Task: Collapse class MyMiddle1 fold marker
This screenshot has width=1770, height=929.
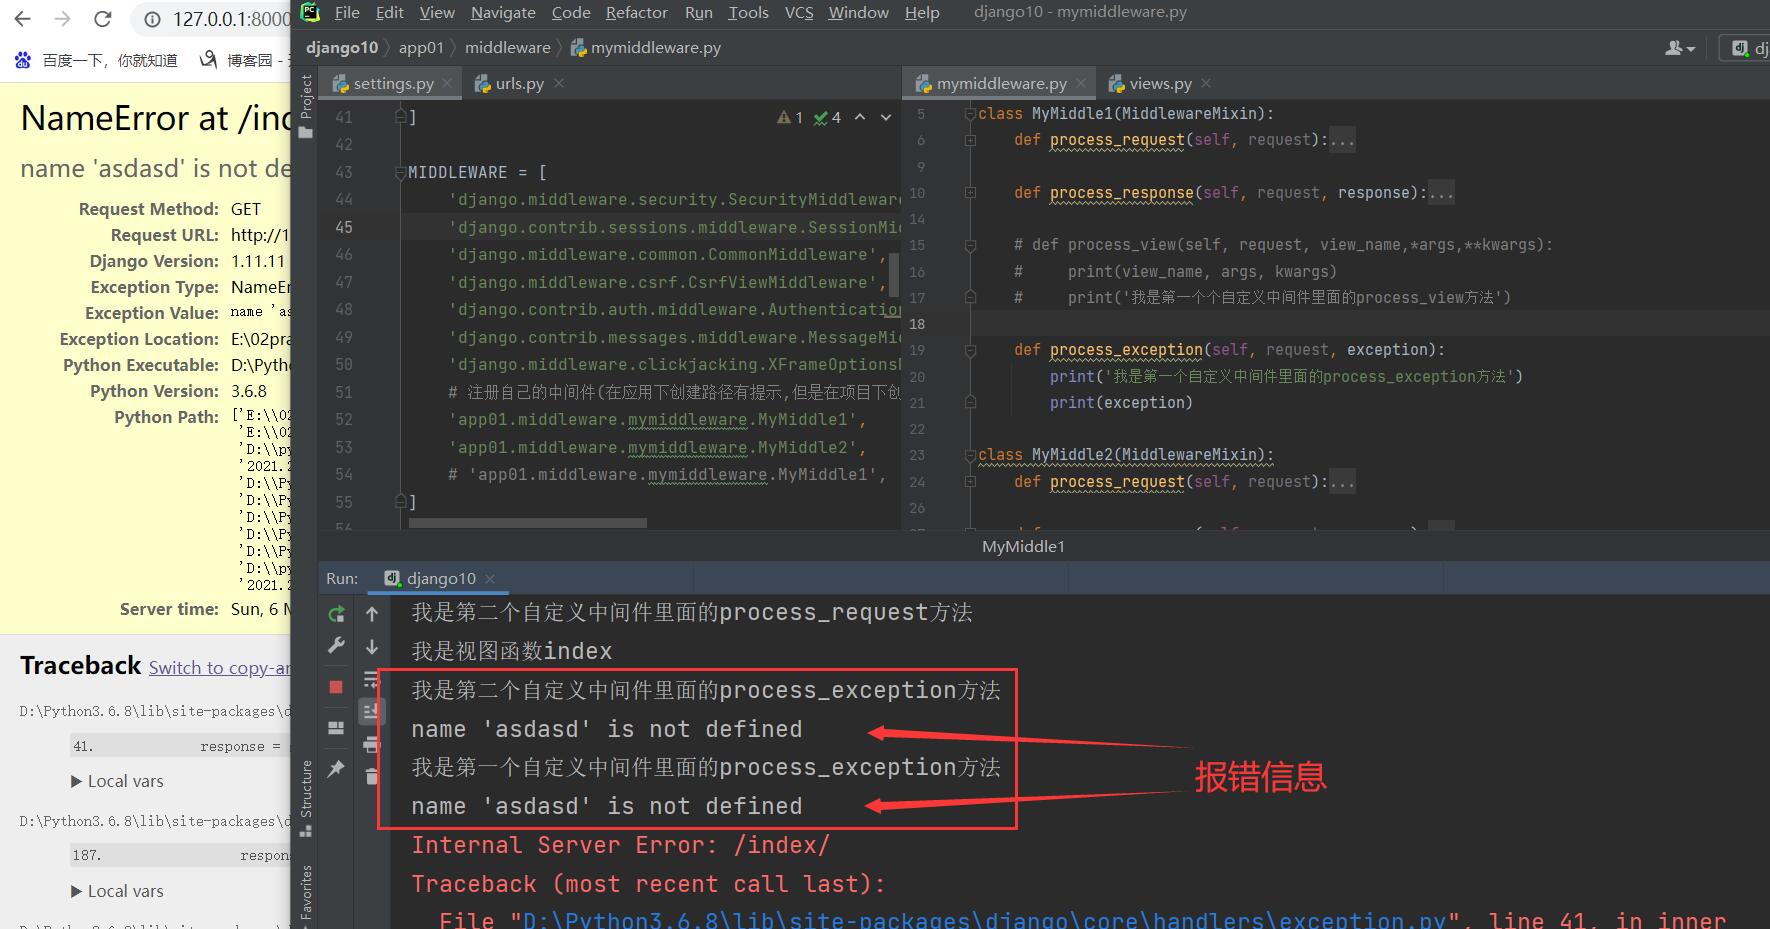Action: pyautogui.click(x=970, y=114)
